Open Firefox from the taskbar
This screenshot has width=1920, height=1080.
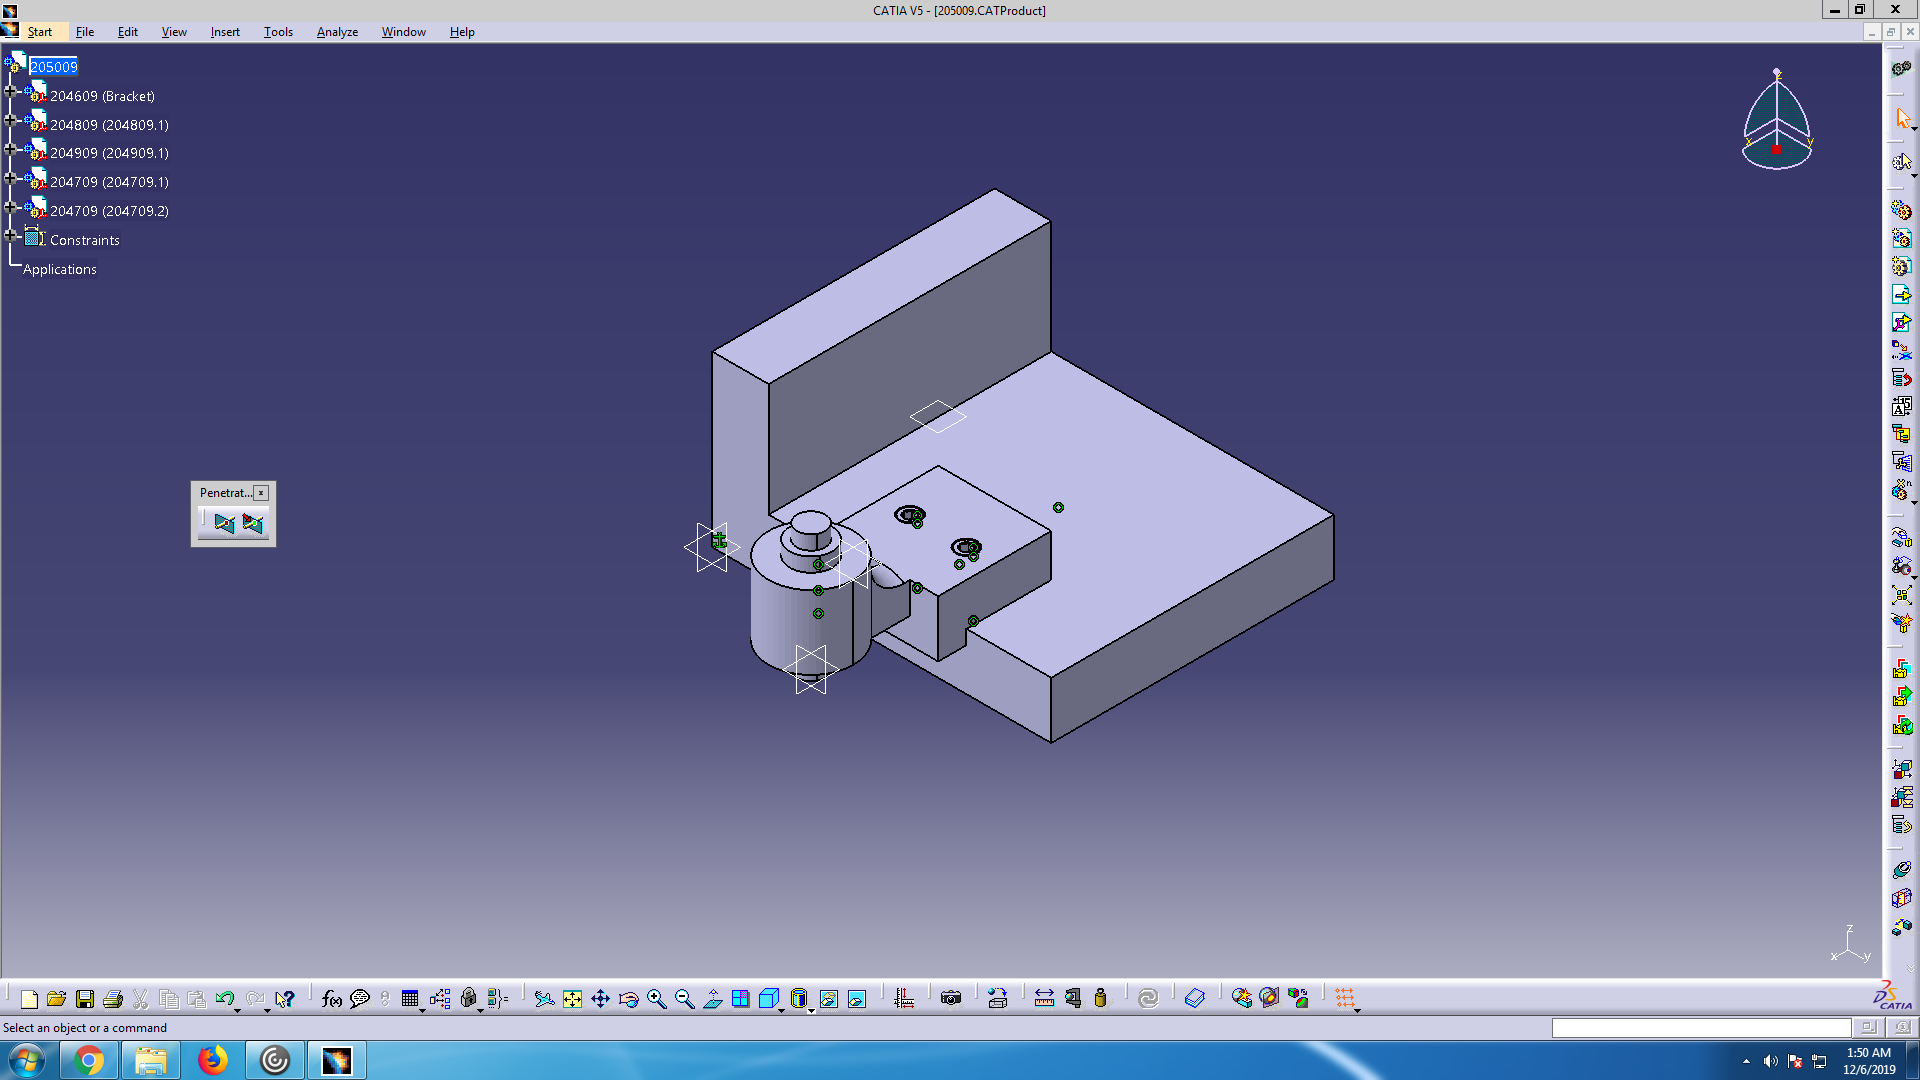coord(212,1060)
